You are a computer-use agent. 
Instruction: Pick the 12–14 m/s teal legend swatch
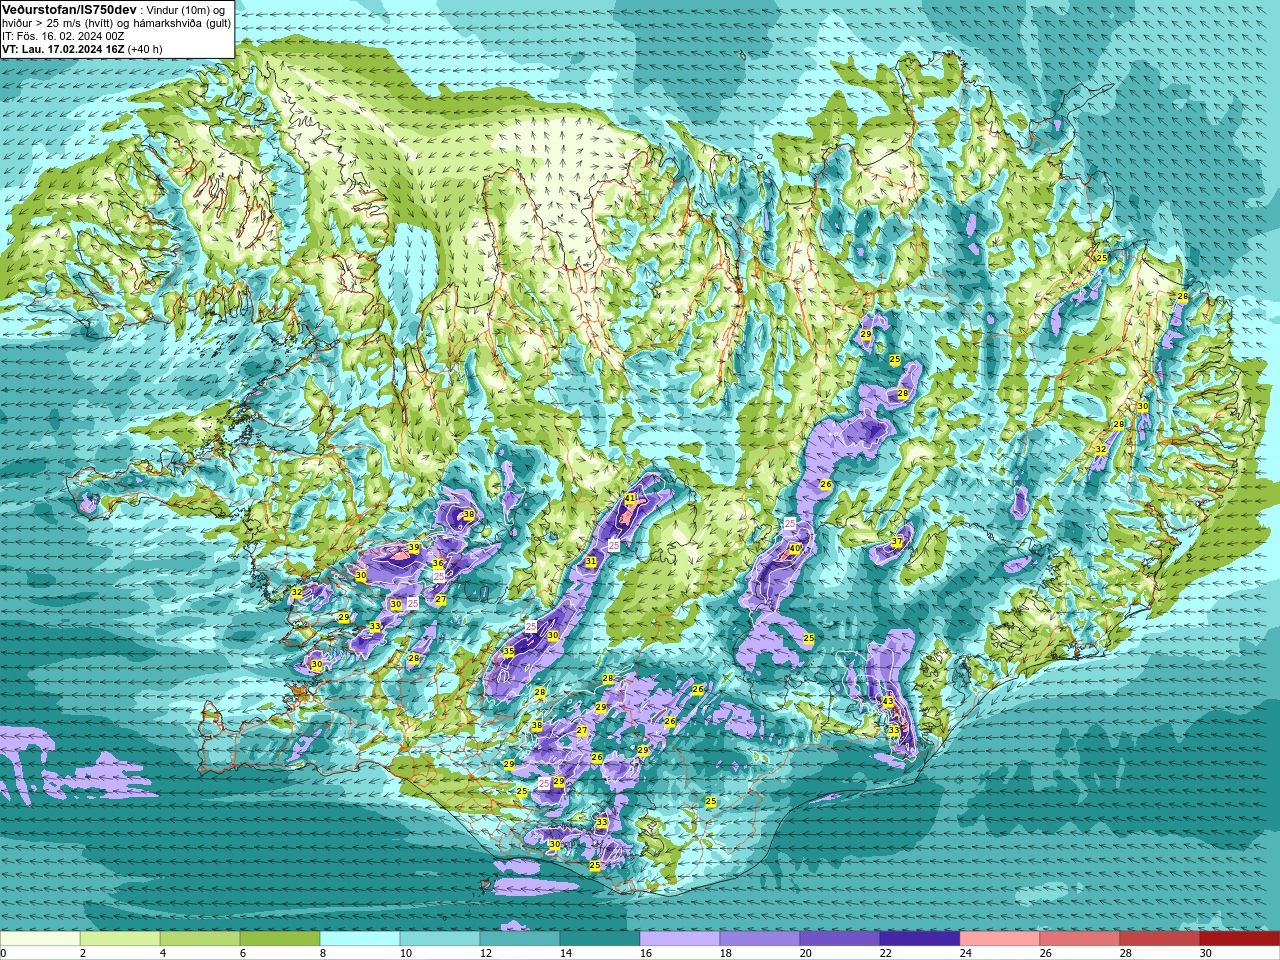point(520,939)
